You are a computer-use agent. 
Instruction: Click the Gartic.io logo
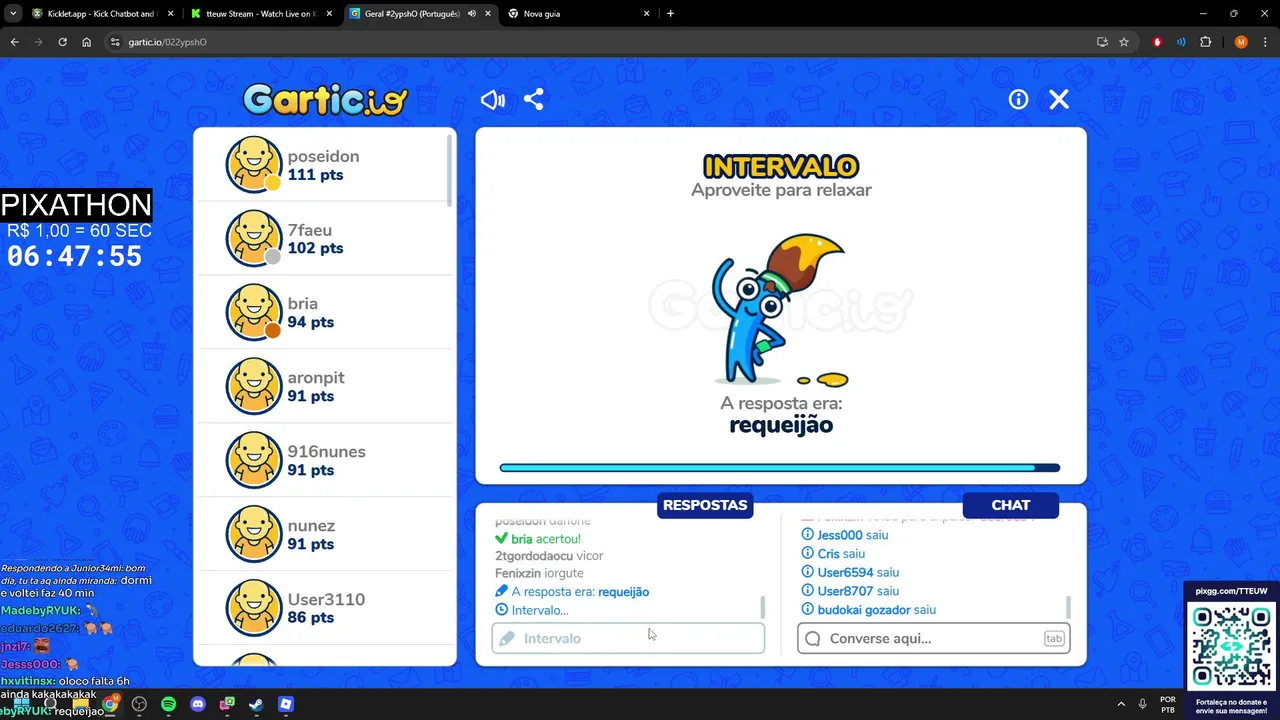pyautogui.click(x=325, y=99)
